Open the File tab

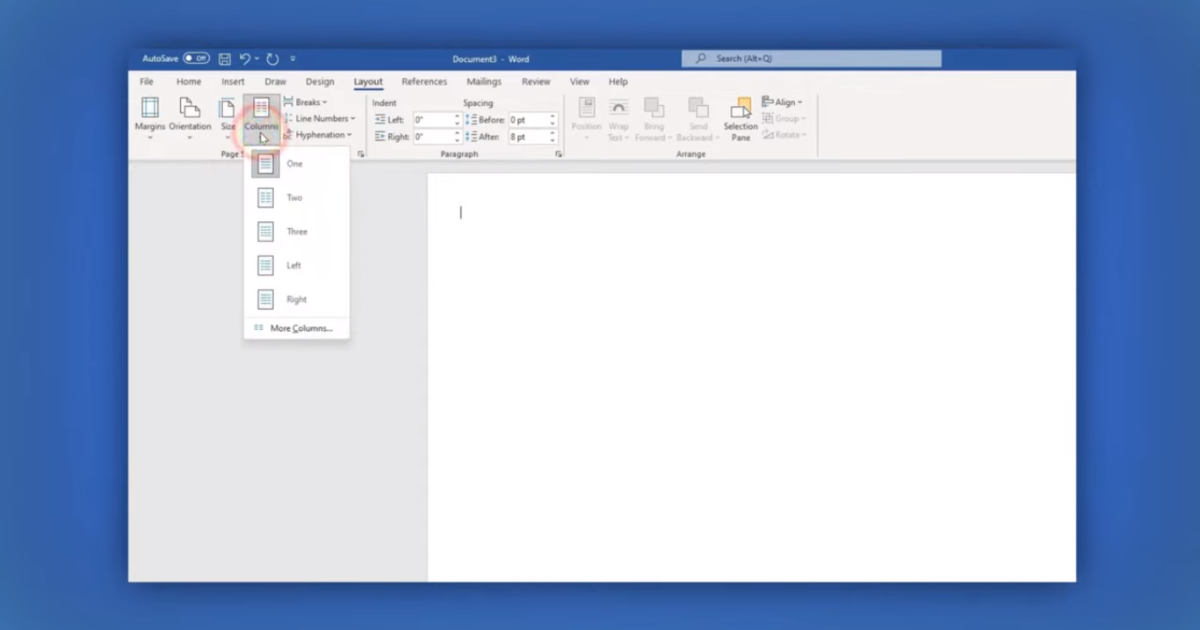click(x=147, y=82)
